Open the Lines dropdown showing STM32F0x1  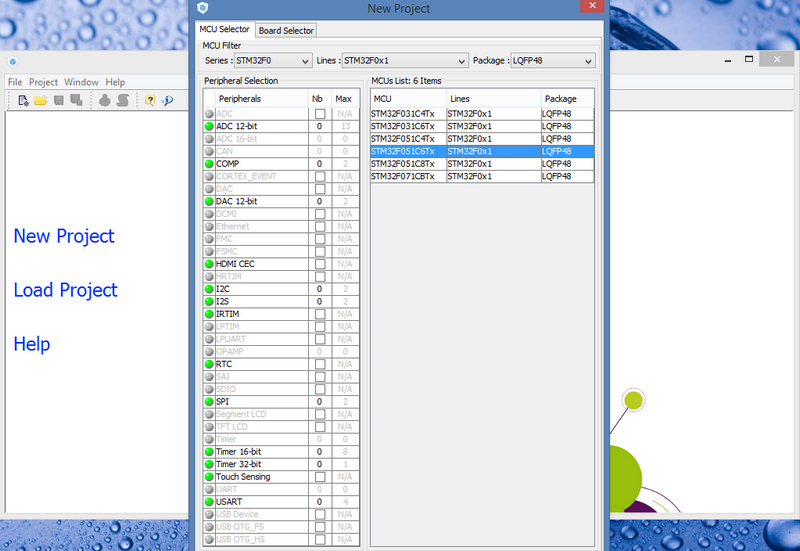tap(405, 61)
